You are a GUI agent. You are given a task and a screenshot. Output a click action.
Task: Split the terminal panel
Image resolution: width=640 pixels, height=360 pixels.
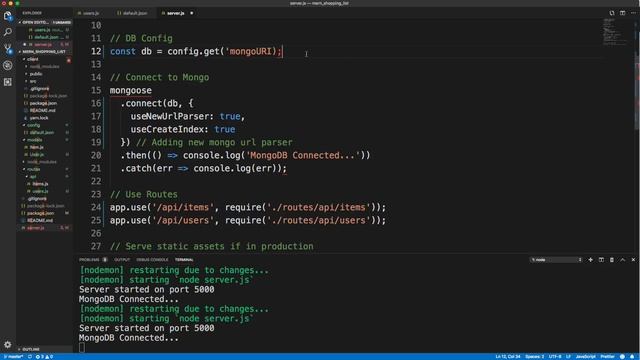point(601,260)
